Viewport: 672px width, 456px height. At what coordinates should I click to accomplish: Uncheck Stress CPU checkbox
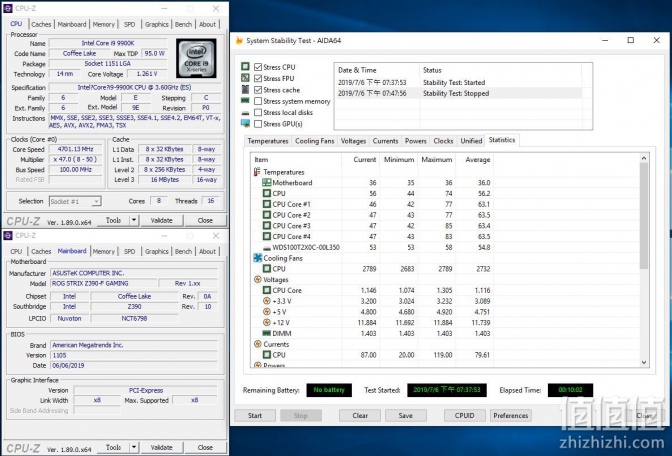(x=258, y=67)
